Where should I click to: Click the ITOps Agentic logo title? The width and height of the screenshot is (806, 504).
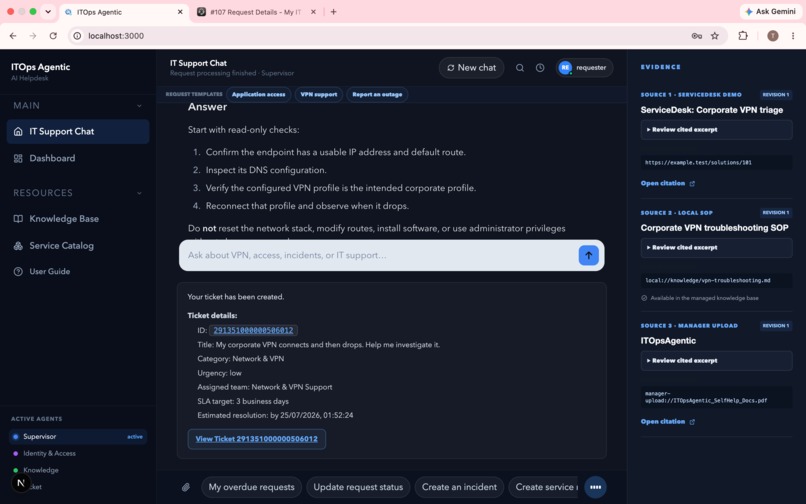(40, 67)
